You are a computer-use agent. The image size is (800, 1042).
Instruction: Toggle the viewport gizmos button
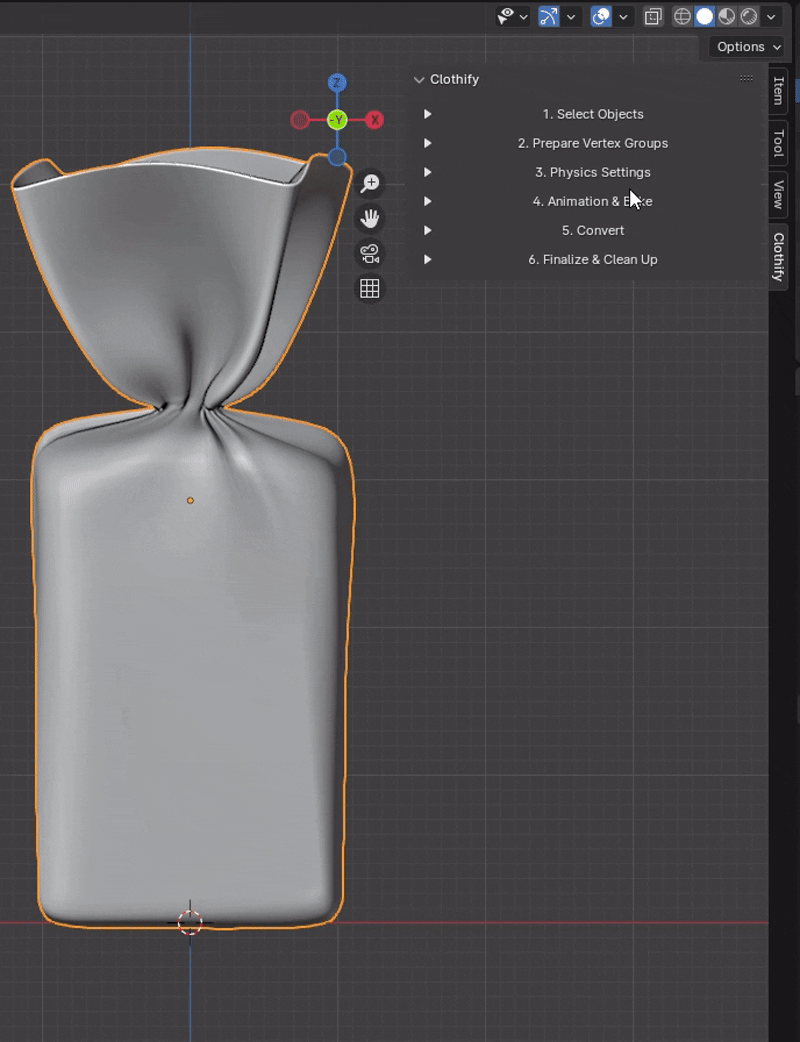[x=549, y=17]
